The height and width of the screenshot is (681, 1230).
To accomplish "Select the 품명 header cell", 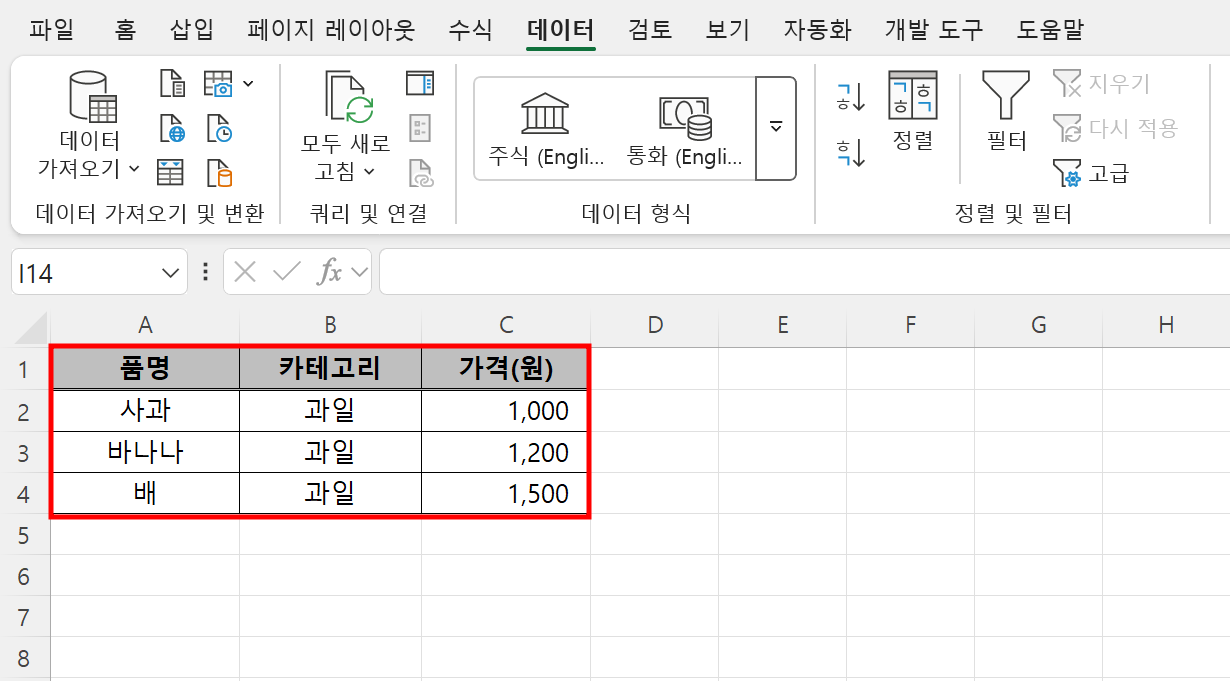I will pos(145,369).
